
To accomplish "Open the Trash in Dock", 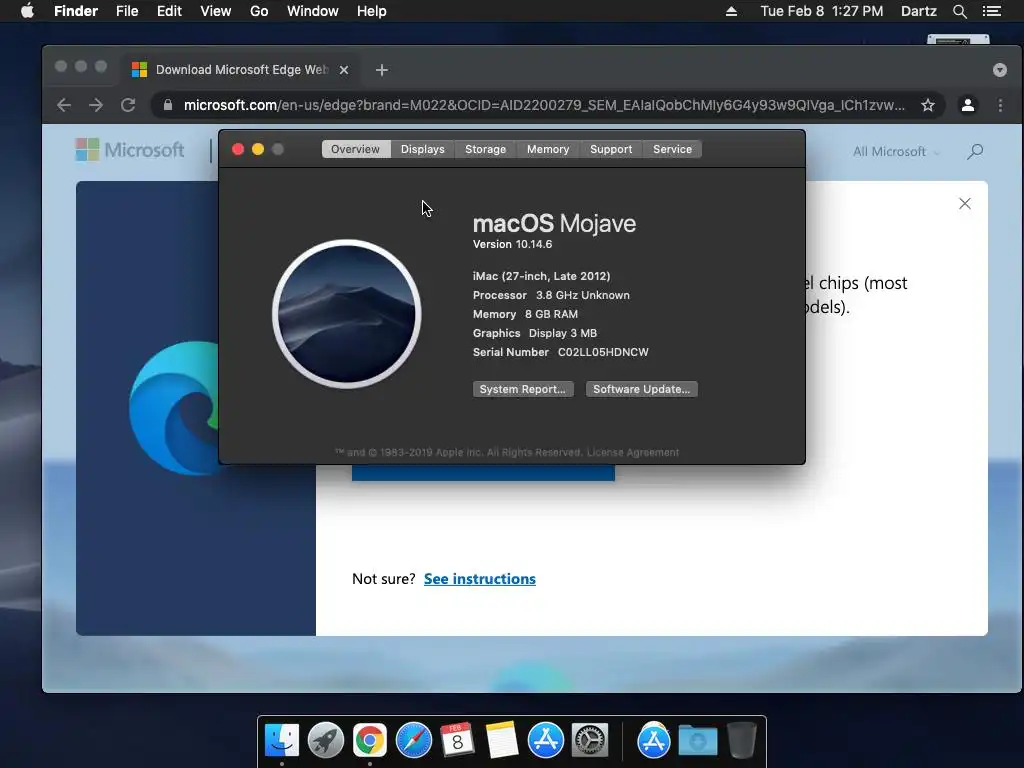I will point(742,740).
